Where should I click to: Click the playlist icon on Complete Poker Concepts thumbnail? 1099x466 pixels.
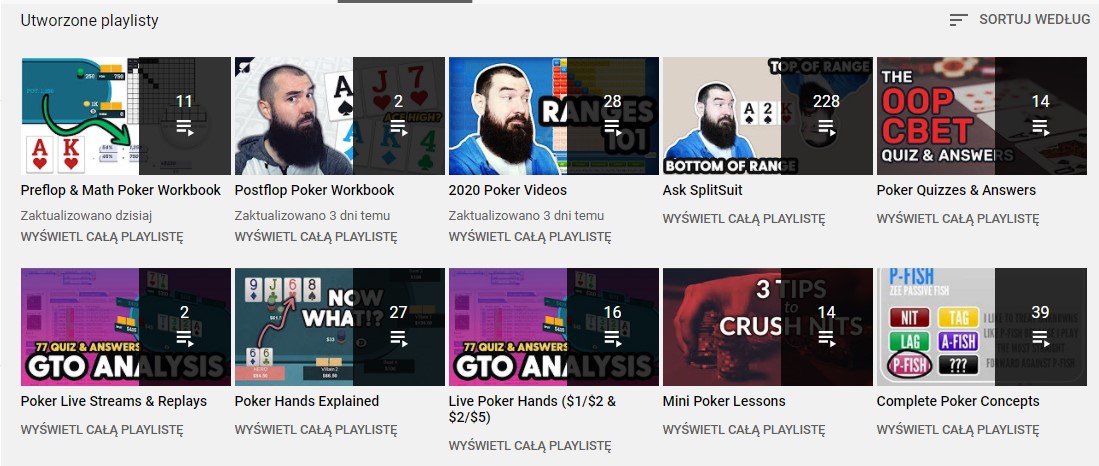(x=1041, y=339)
